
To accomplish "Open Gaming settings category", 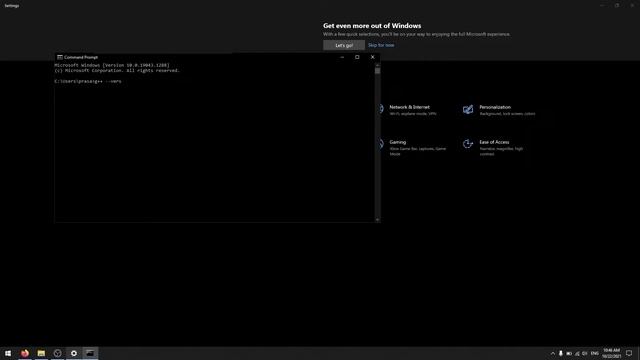I will (x=418, y=148).
